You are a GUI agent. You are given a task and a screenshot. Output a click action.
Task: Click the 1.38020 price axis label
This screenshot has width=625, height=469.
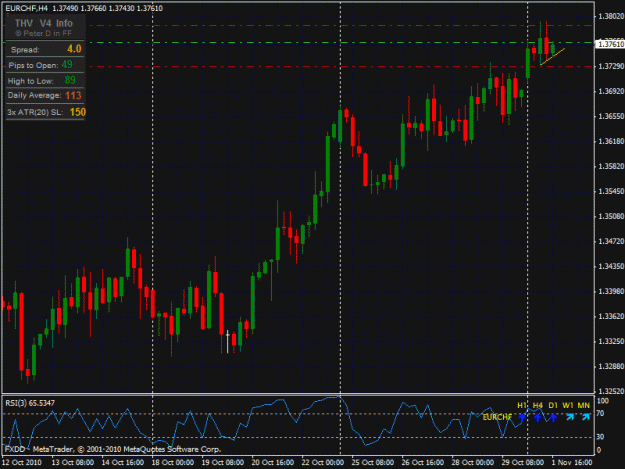pyautogui.click(x=611, y=16)
